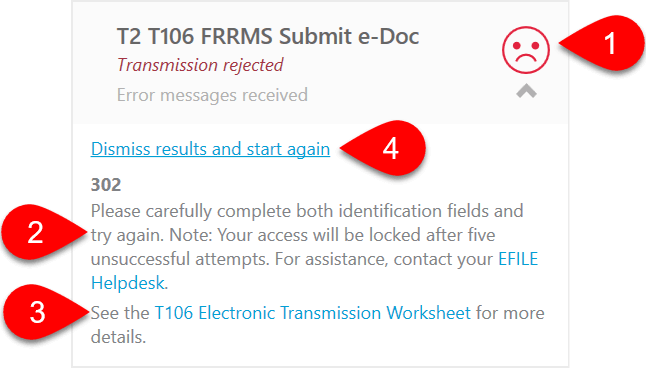The width and height of the screenshot is (646, 368).
Task: Collapse error details with the up chevron
Action: 526,91
